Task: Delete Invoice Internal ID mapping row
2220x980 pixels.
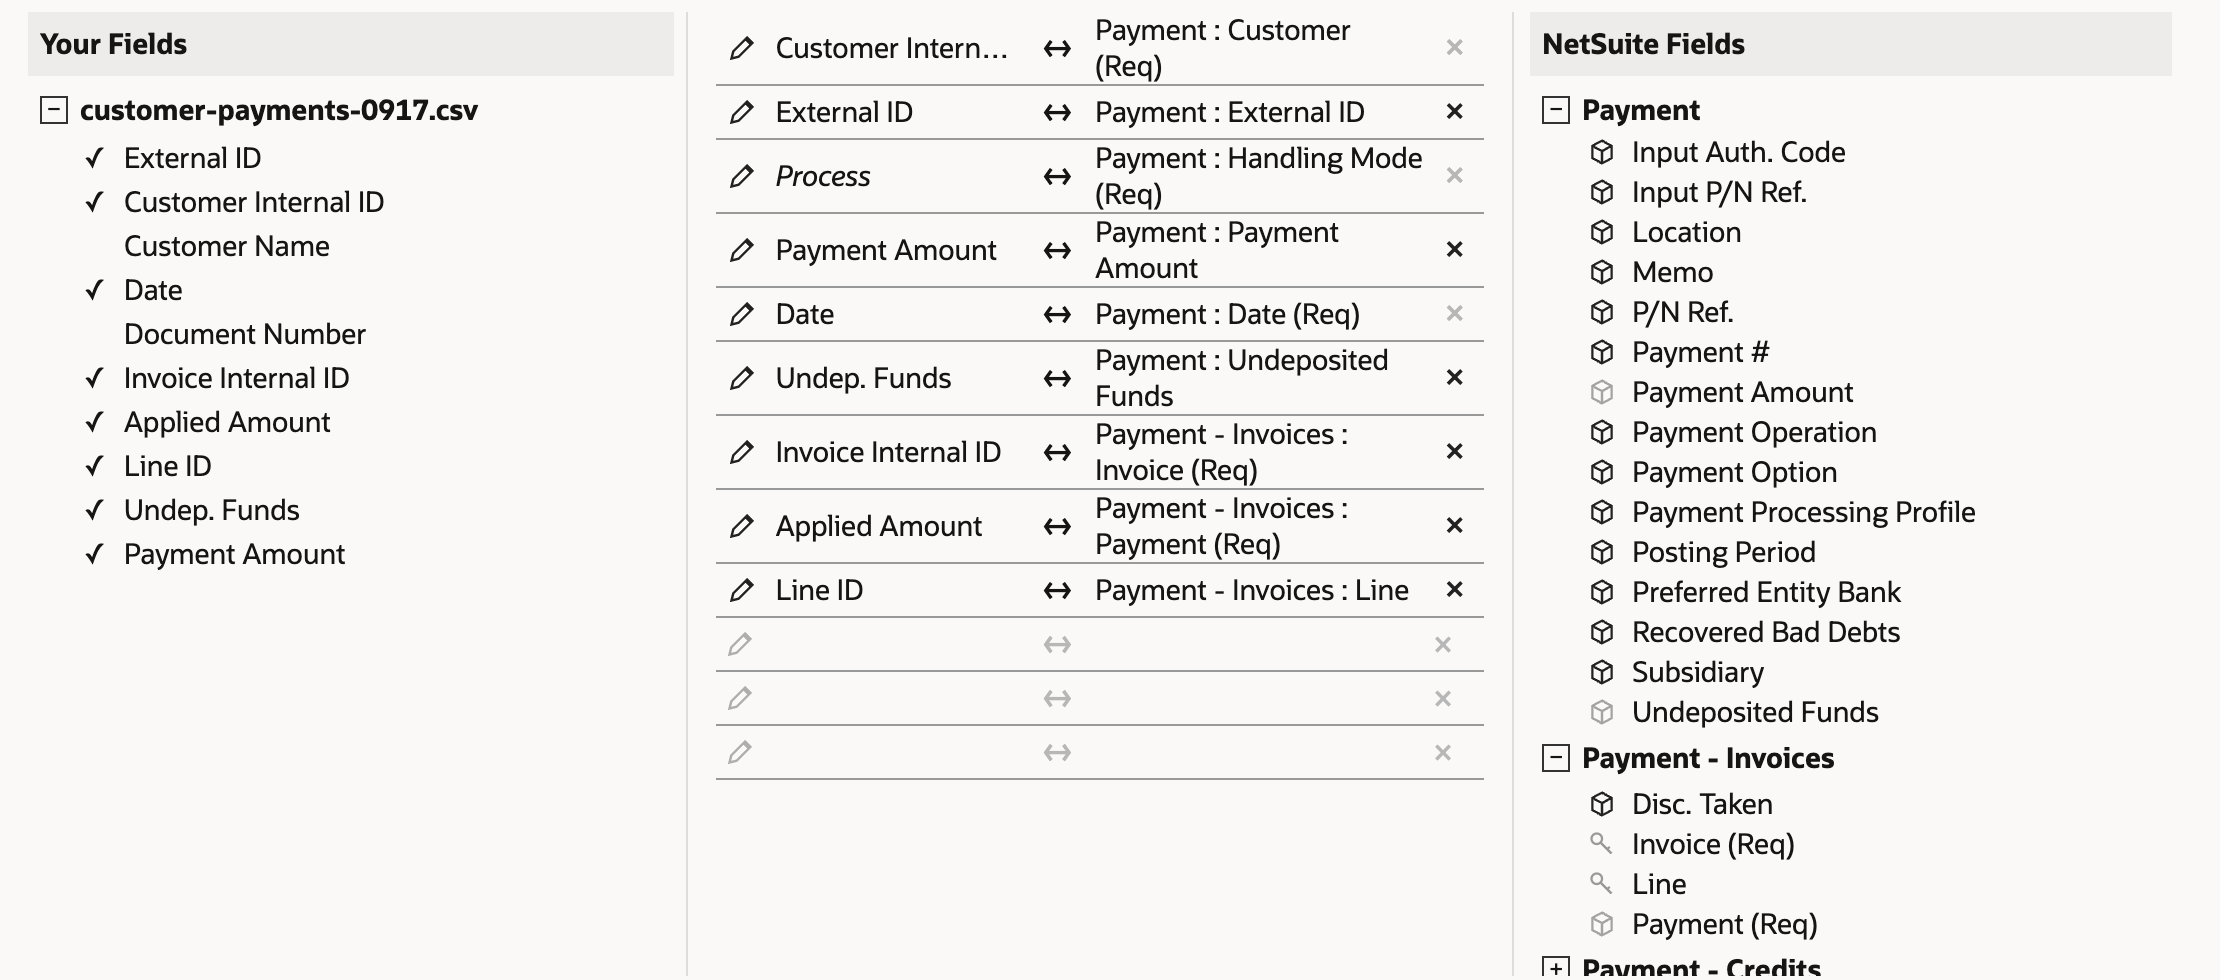Action: point(1455,451)
